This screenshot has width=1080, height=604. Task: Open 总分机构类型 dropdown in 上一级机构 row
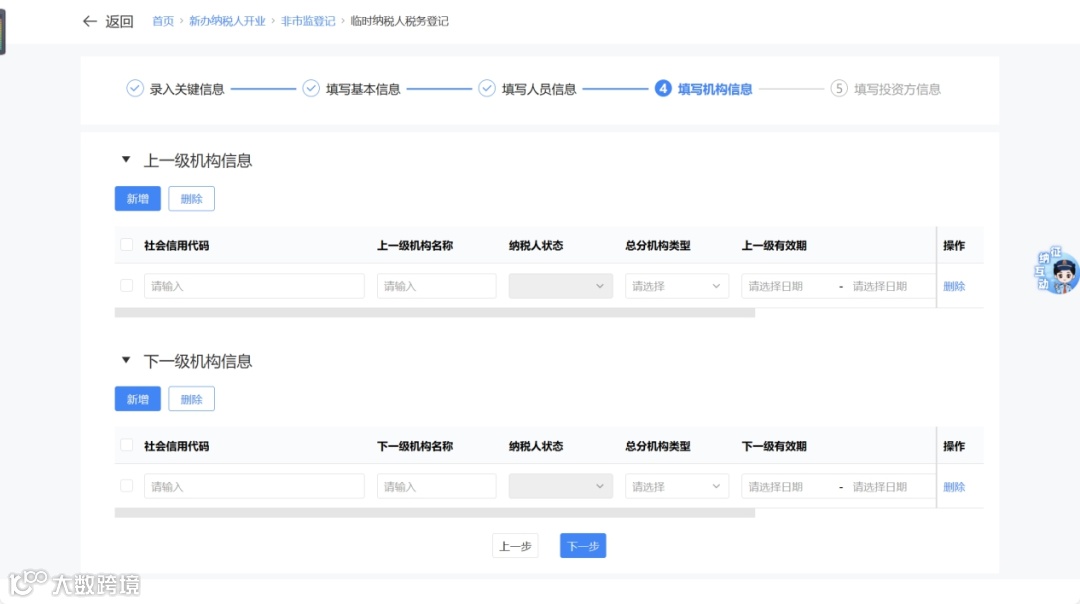click(677, 286)
